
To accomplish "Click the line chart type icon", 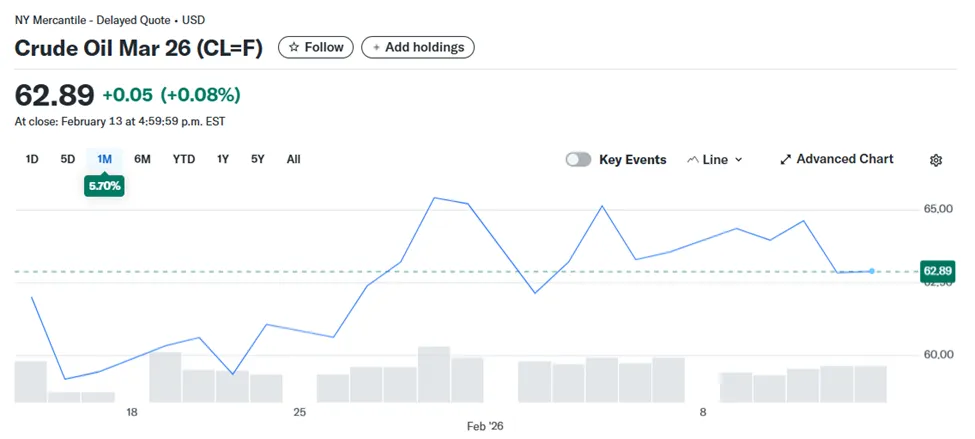I will pyautogui.click(x=693, y=160).
